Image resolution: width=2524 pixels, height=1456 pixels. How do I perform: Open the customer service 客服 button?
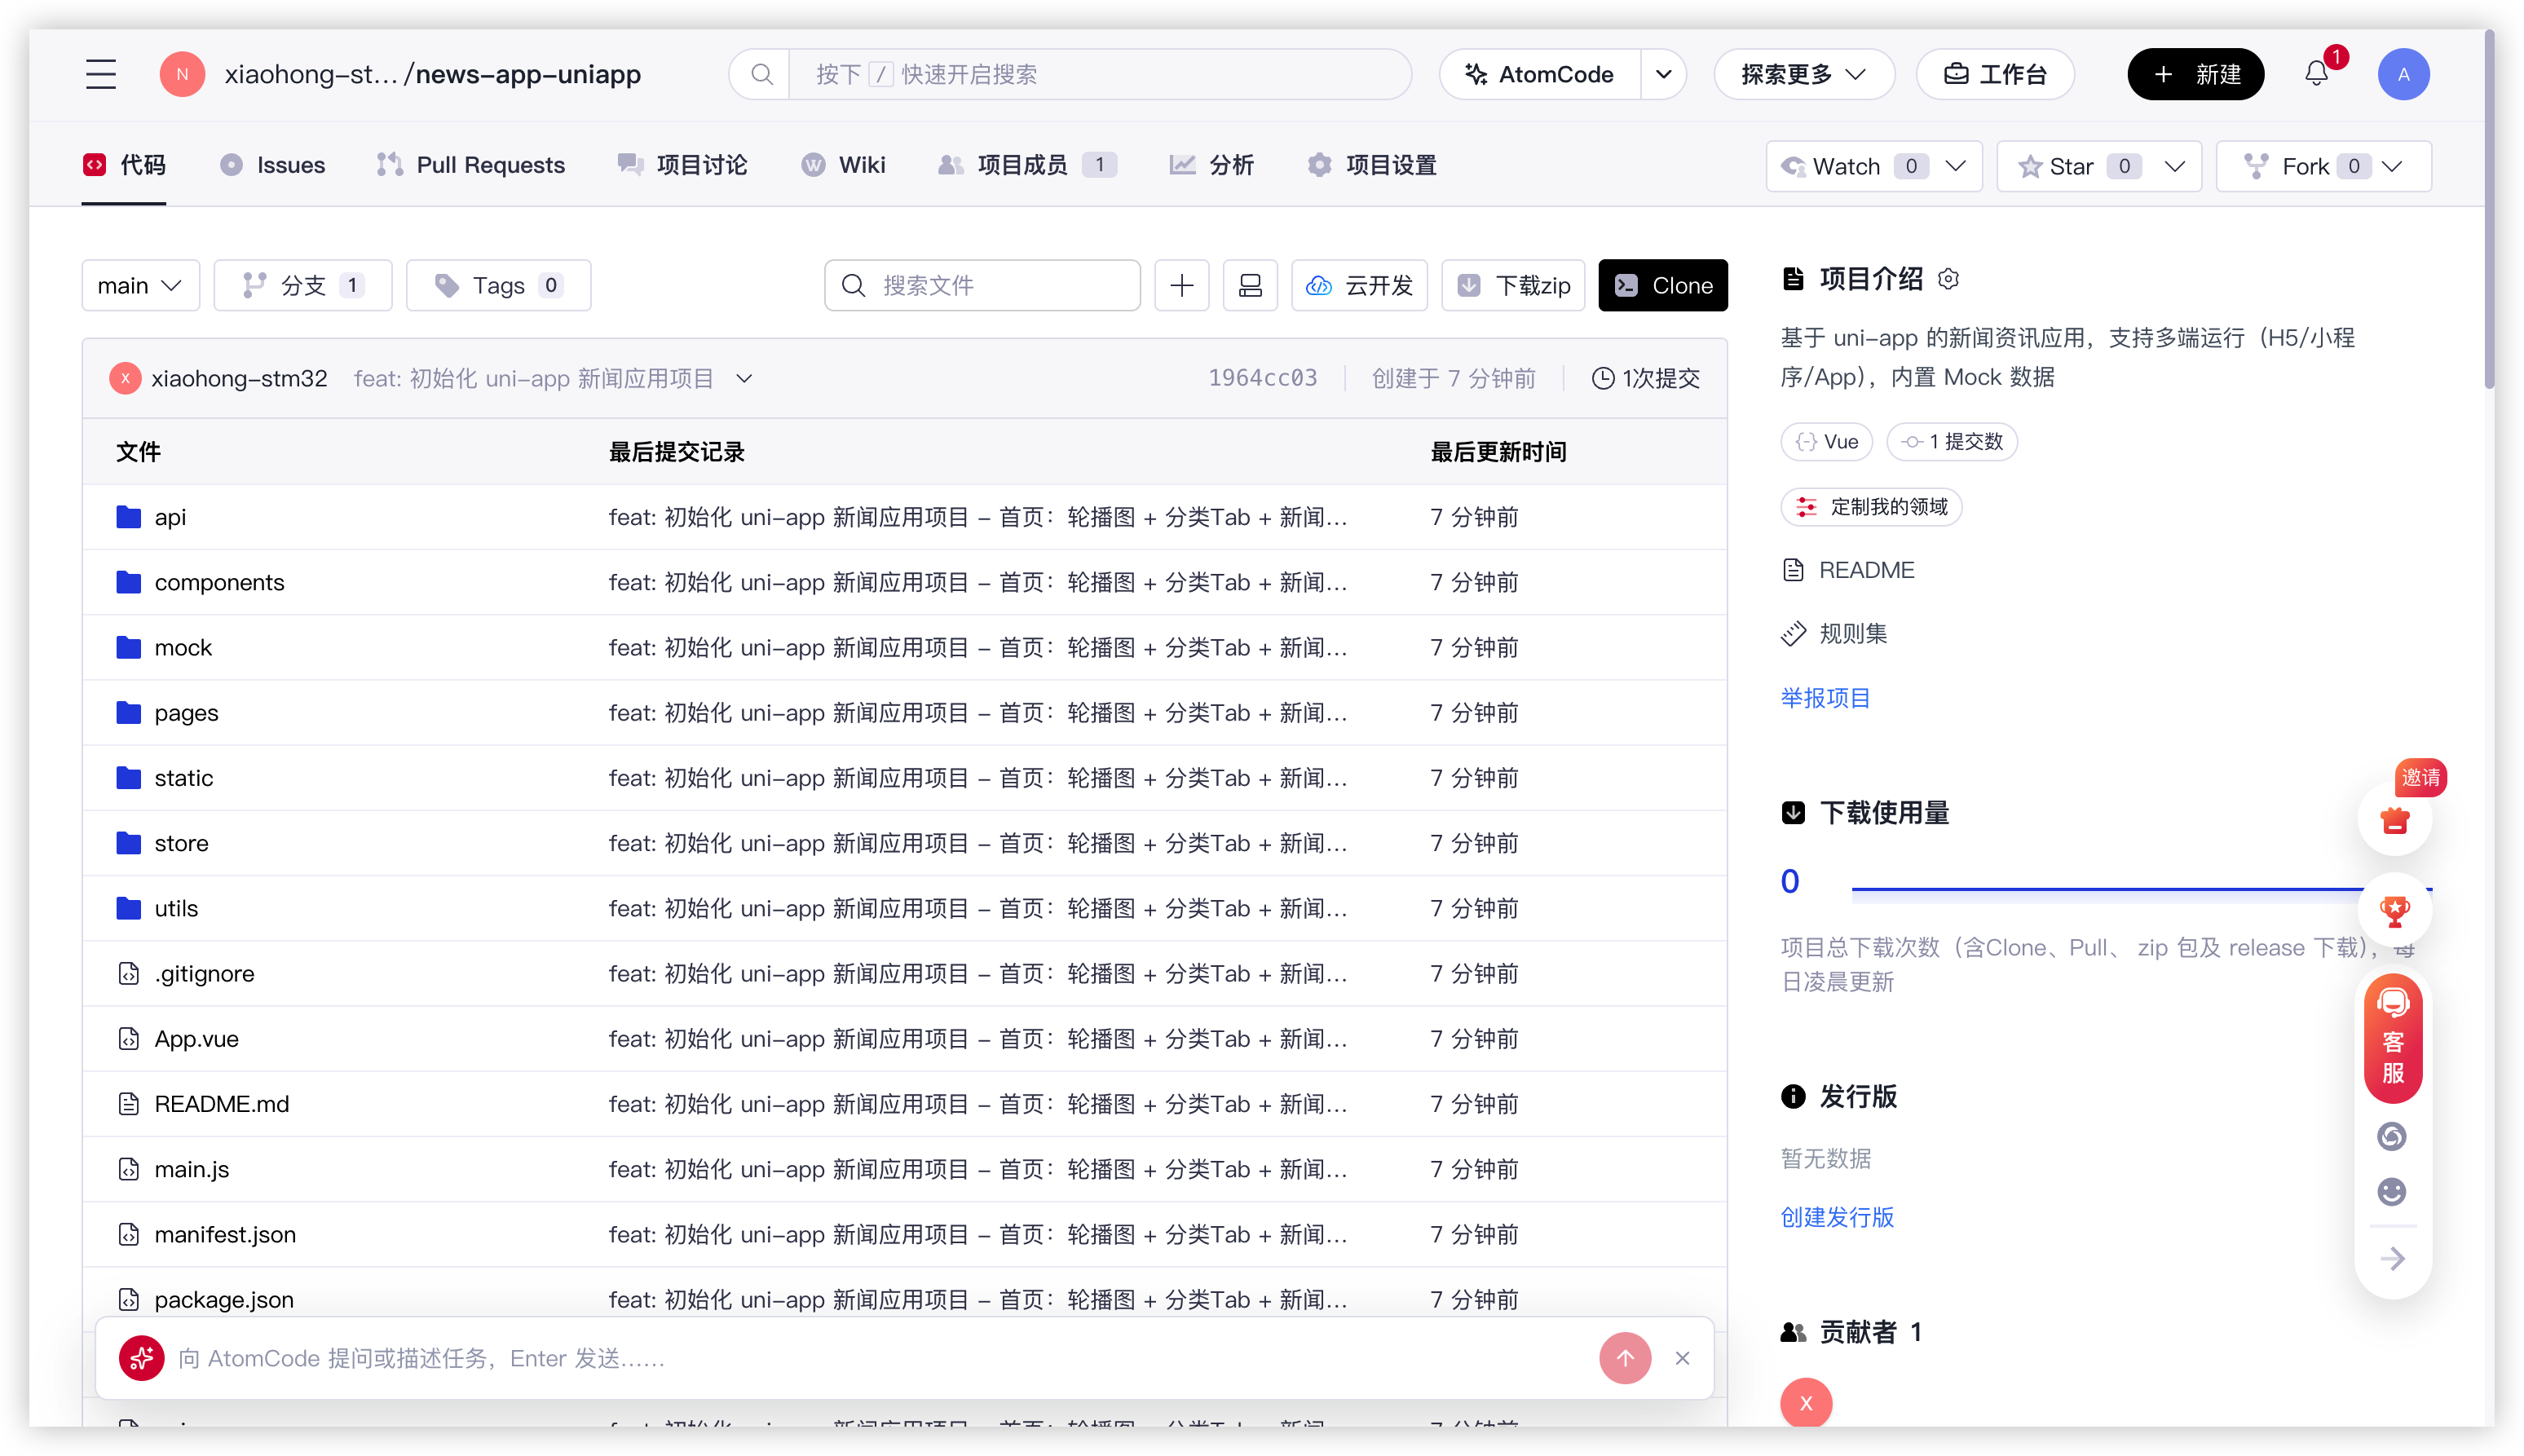pos(2393,1039)
